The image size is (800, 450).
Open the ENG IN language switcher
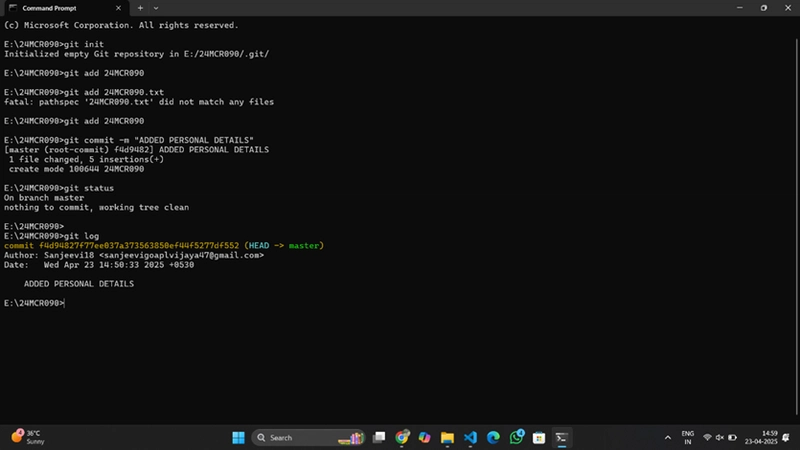(x=688, y=438)
